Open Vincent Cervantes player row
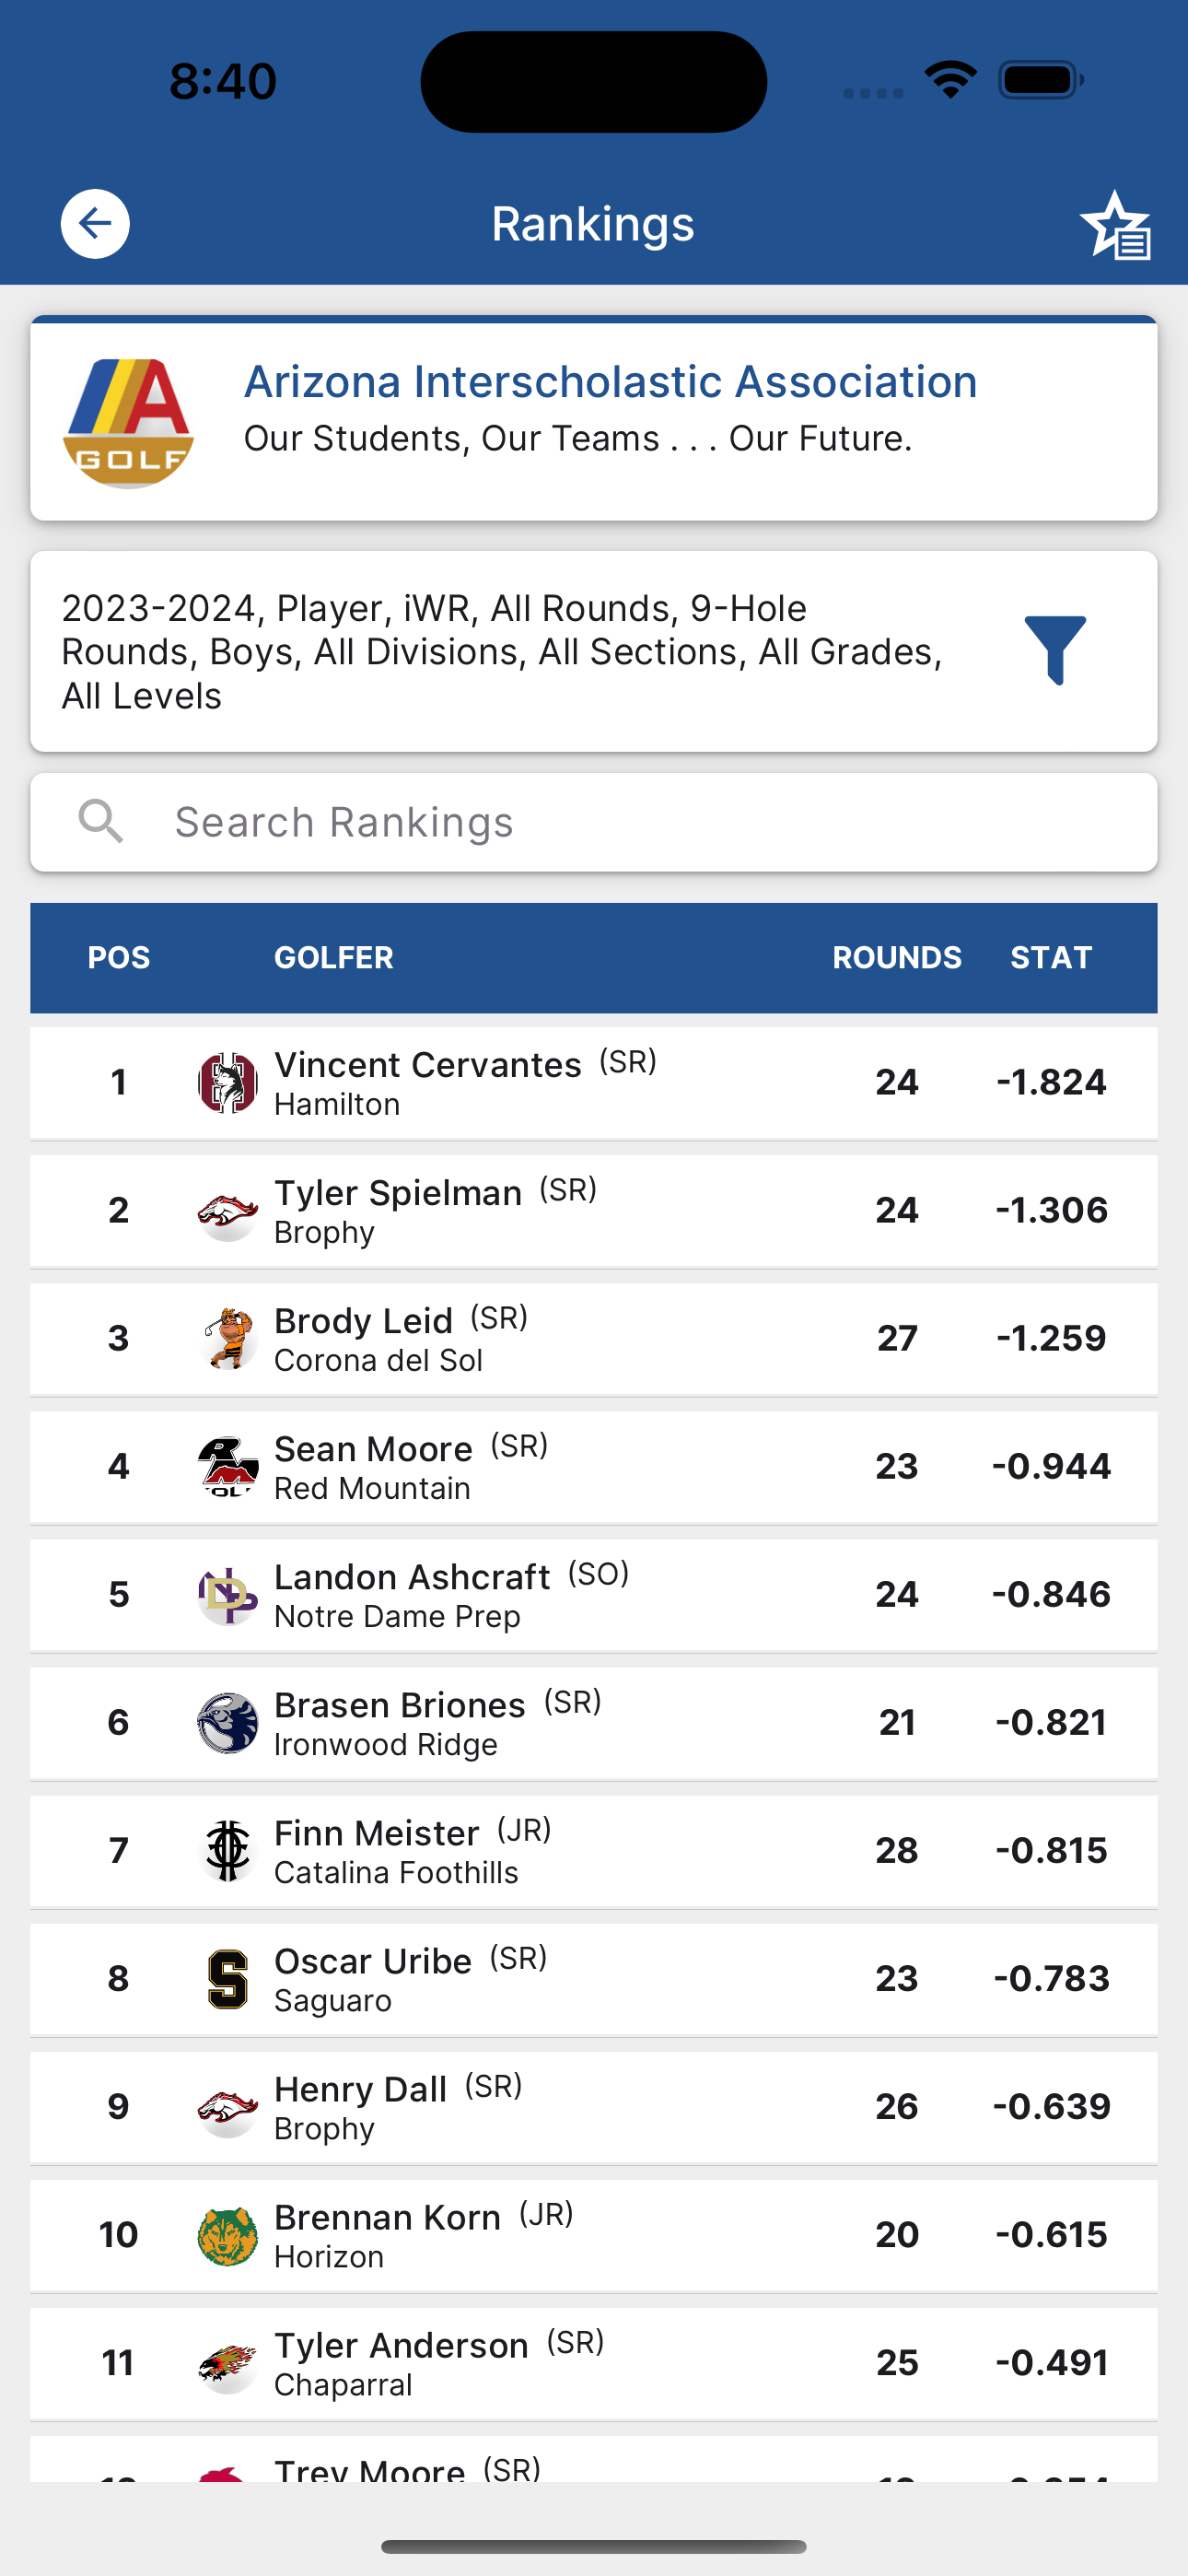 (594, 1083)
